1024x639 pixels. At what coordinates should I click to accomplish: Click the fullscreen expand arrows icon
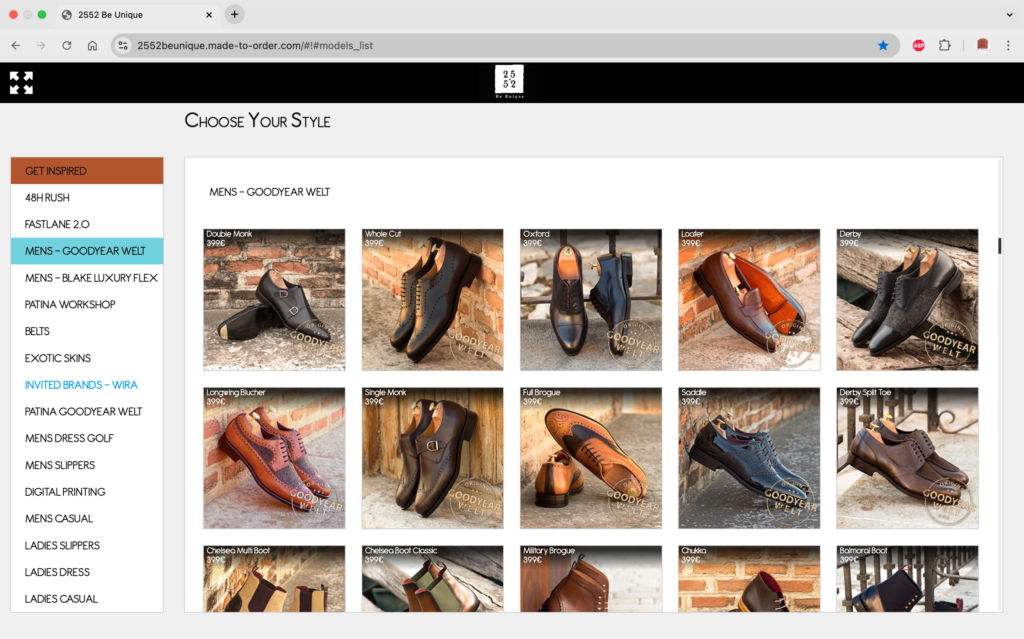tap(21, 83)
